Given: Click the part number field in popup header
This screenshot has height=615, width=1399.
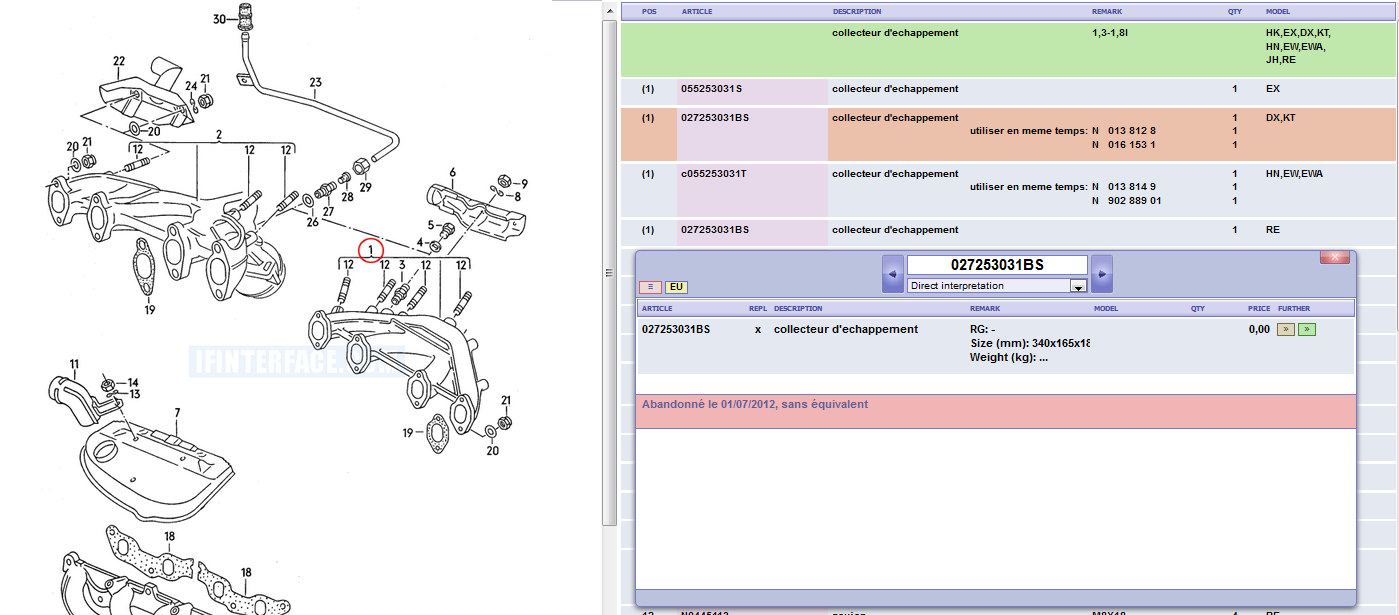Looking at the screenshot, I should [996, 265].
